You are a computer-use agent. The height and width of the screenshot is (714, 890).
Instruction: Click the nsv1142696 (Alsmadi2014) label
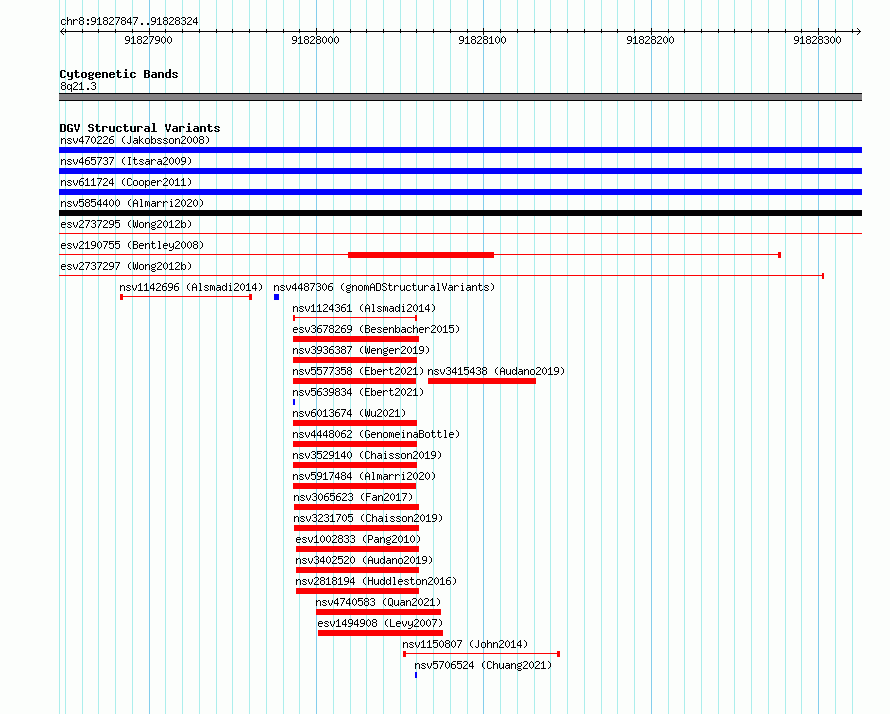(x=191, y=287)
